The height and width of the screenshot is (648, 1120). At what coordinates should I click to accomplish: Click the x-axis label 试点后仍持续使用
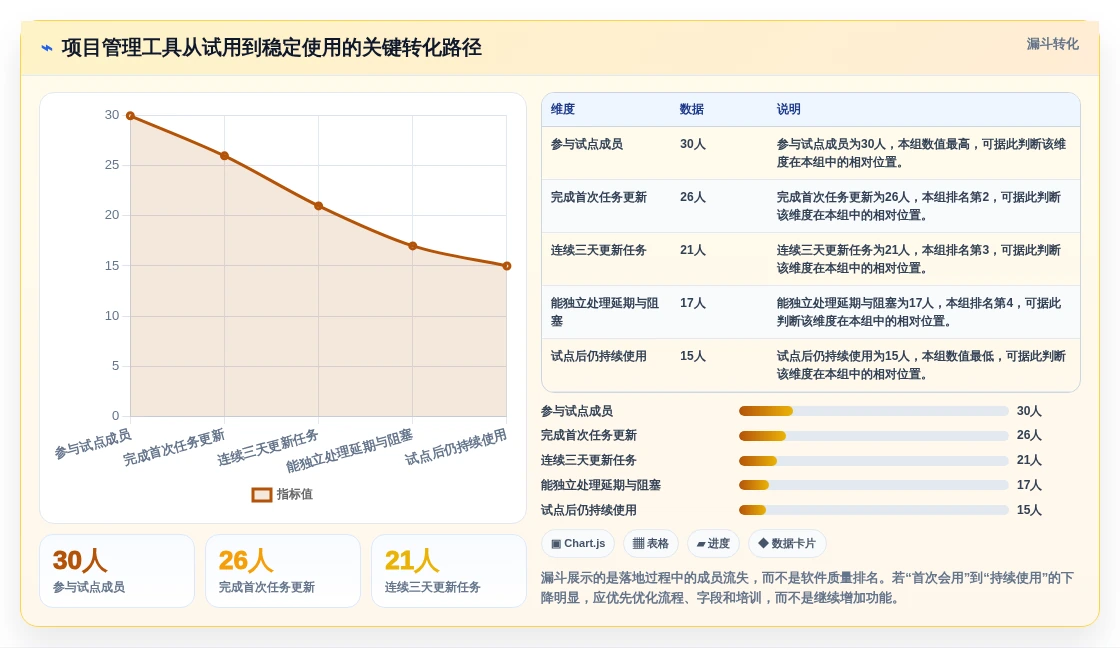coord(456,447)
